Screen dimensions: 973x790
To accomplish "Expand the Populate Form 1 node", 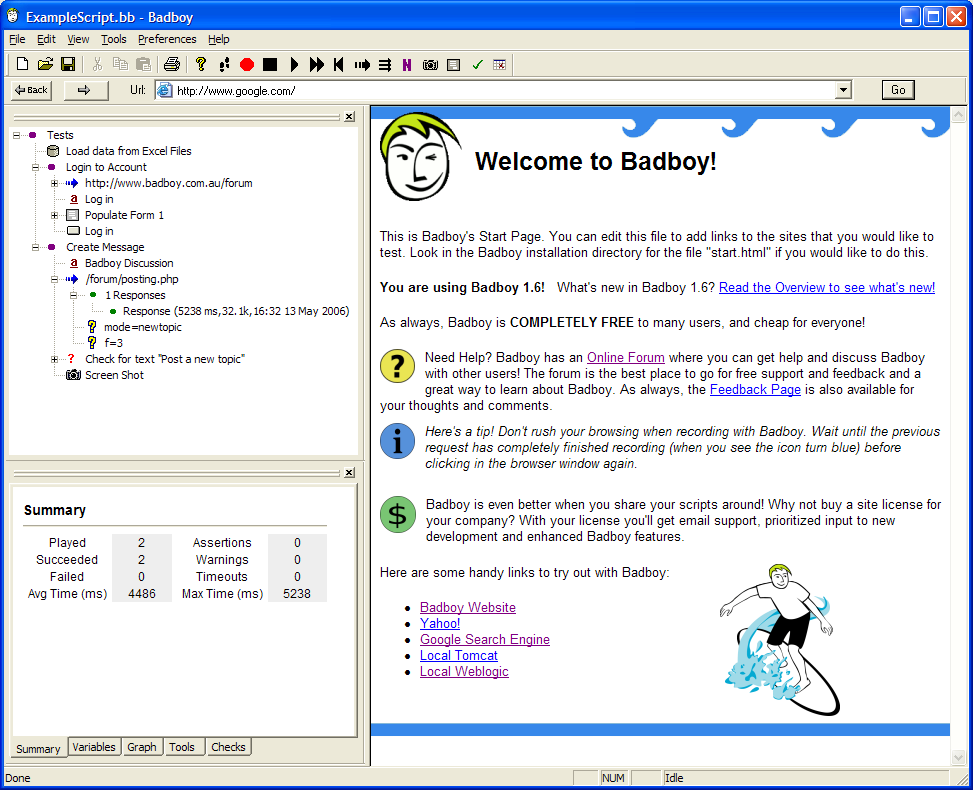I will [55, 215].
